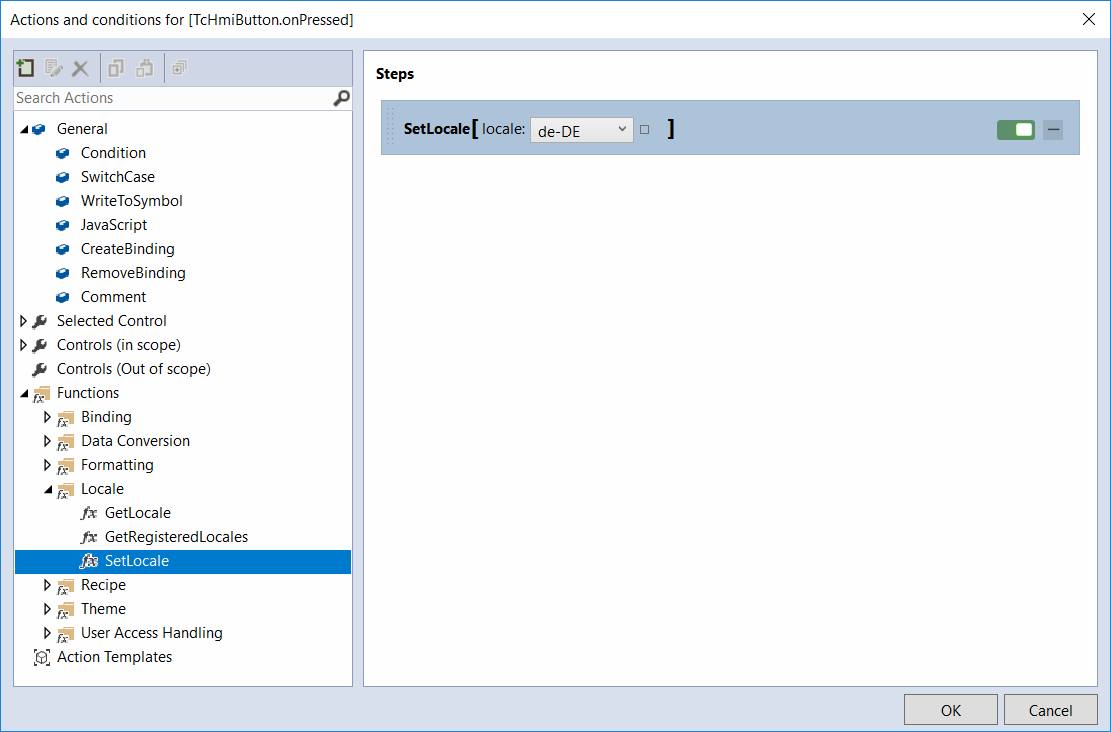
Task: Select the Condition action
Action: [x=113, y=153]
